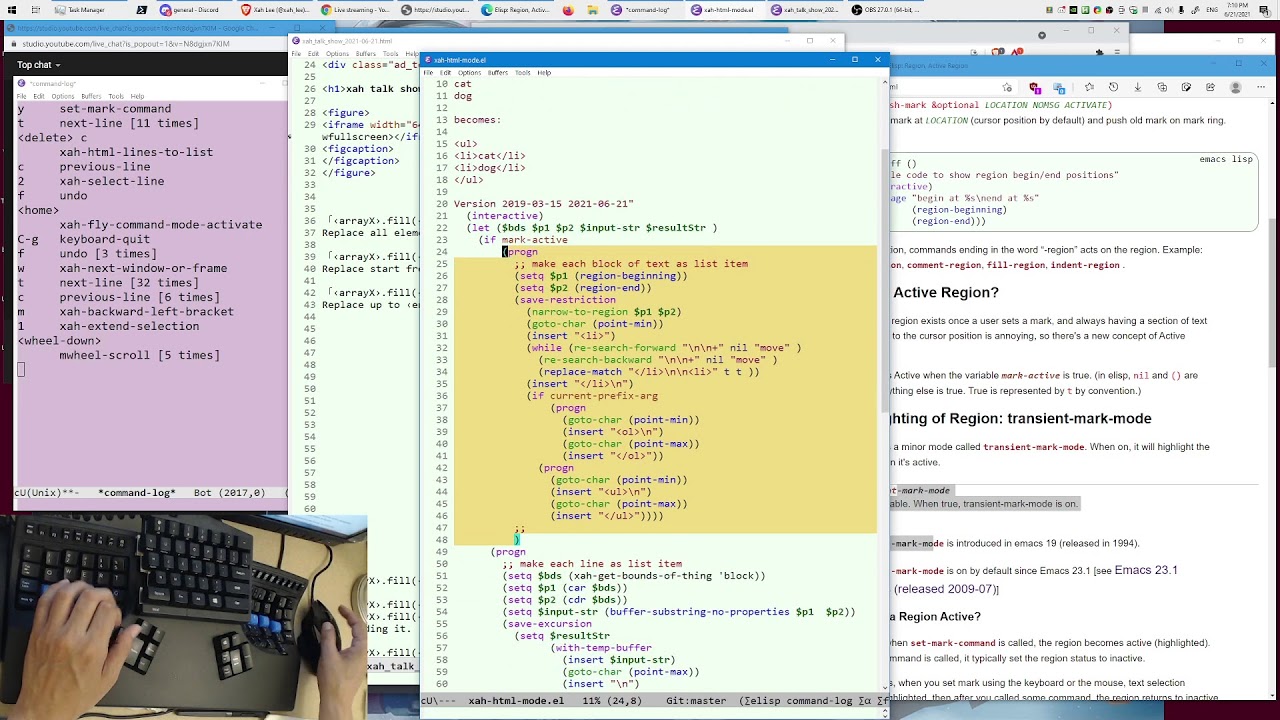Open the red shield extension in Edge
Screen dimensions: 1280x720
[x=1035, y=87]
